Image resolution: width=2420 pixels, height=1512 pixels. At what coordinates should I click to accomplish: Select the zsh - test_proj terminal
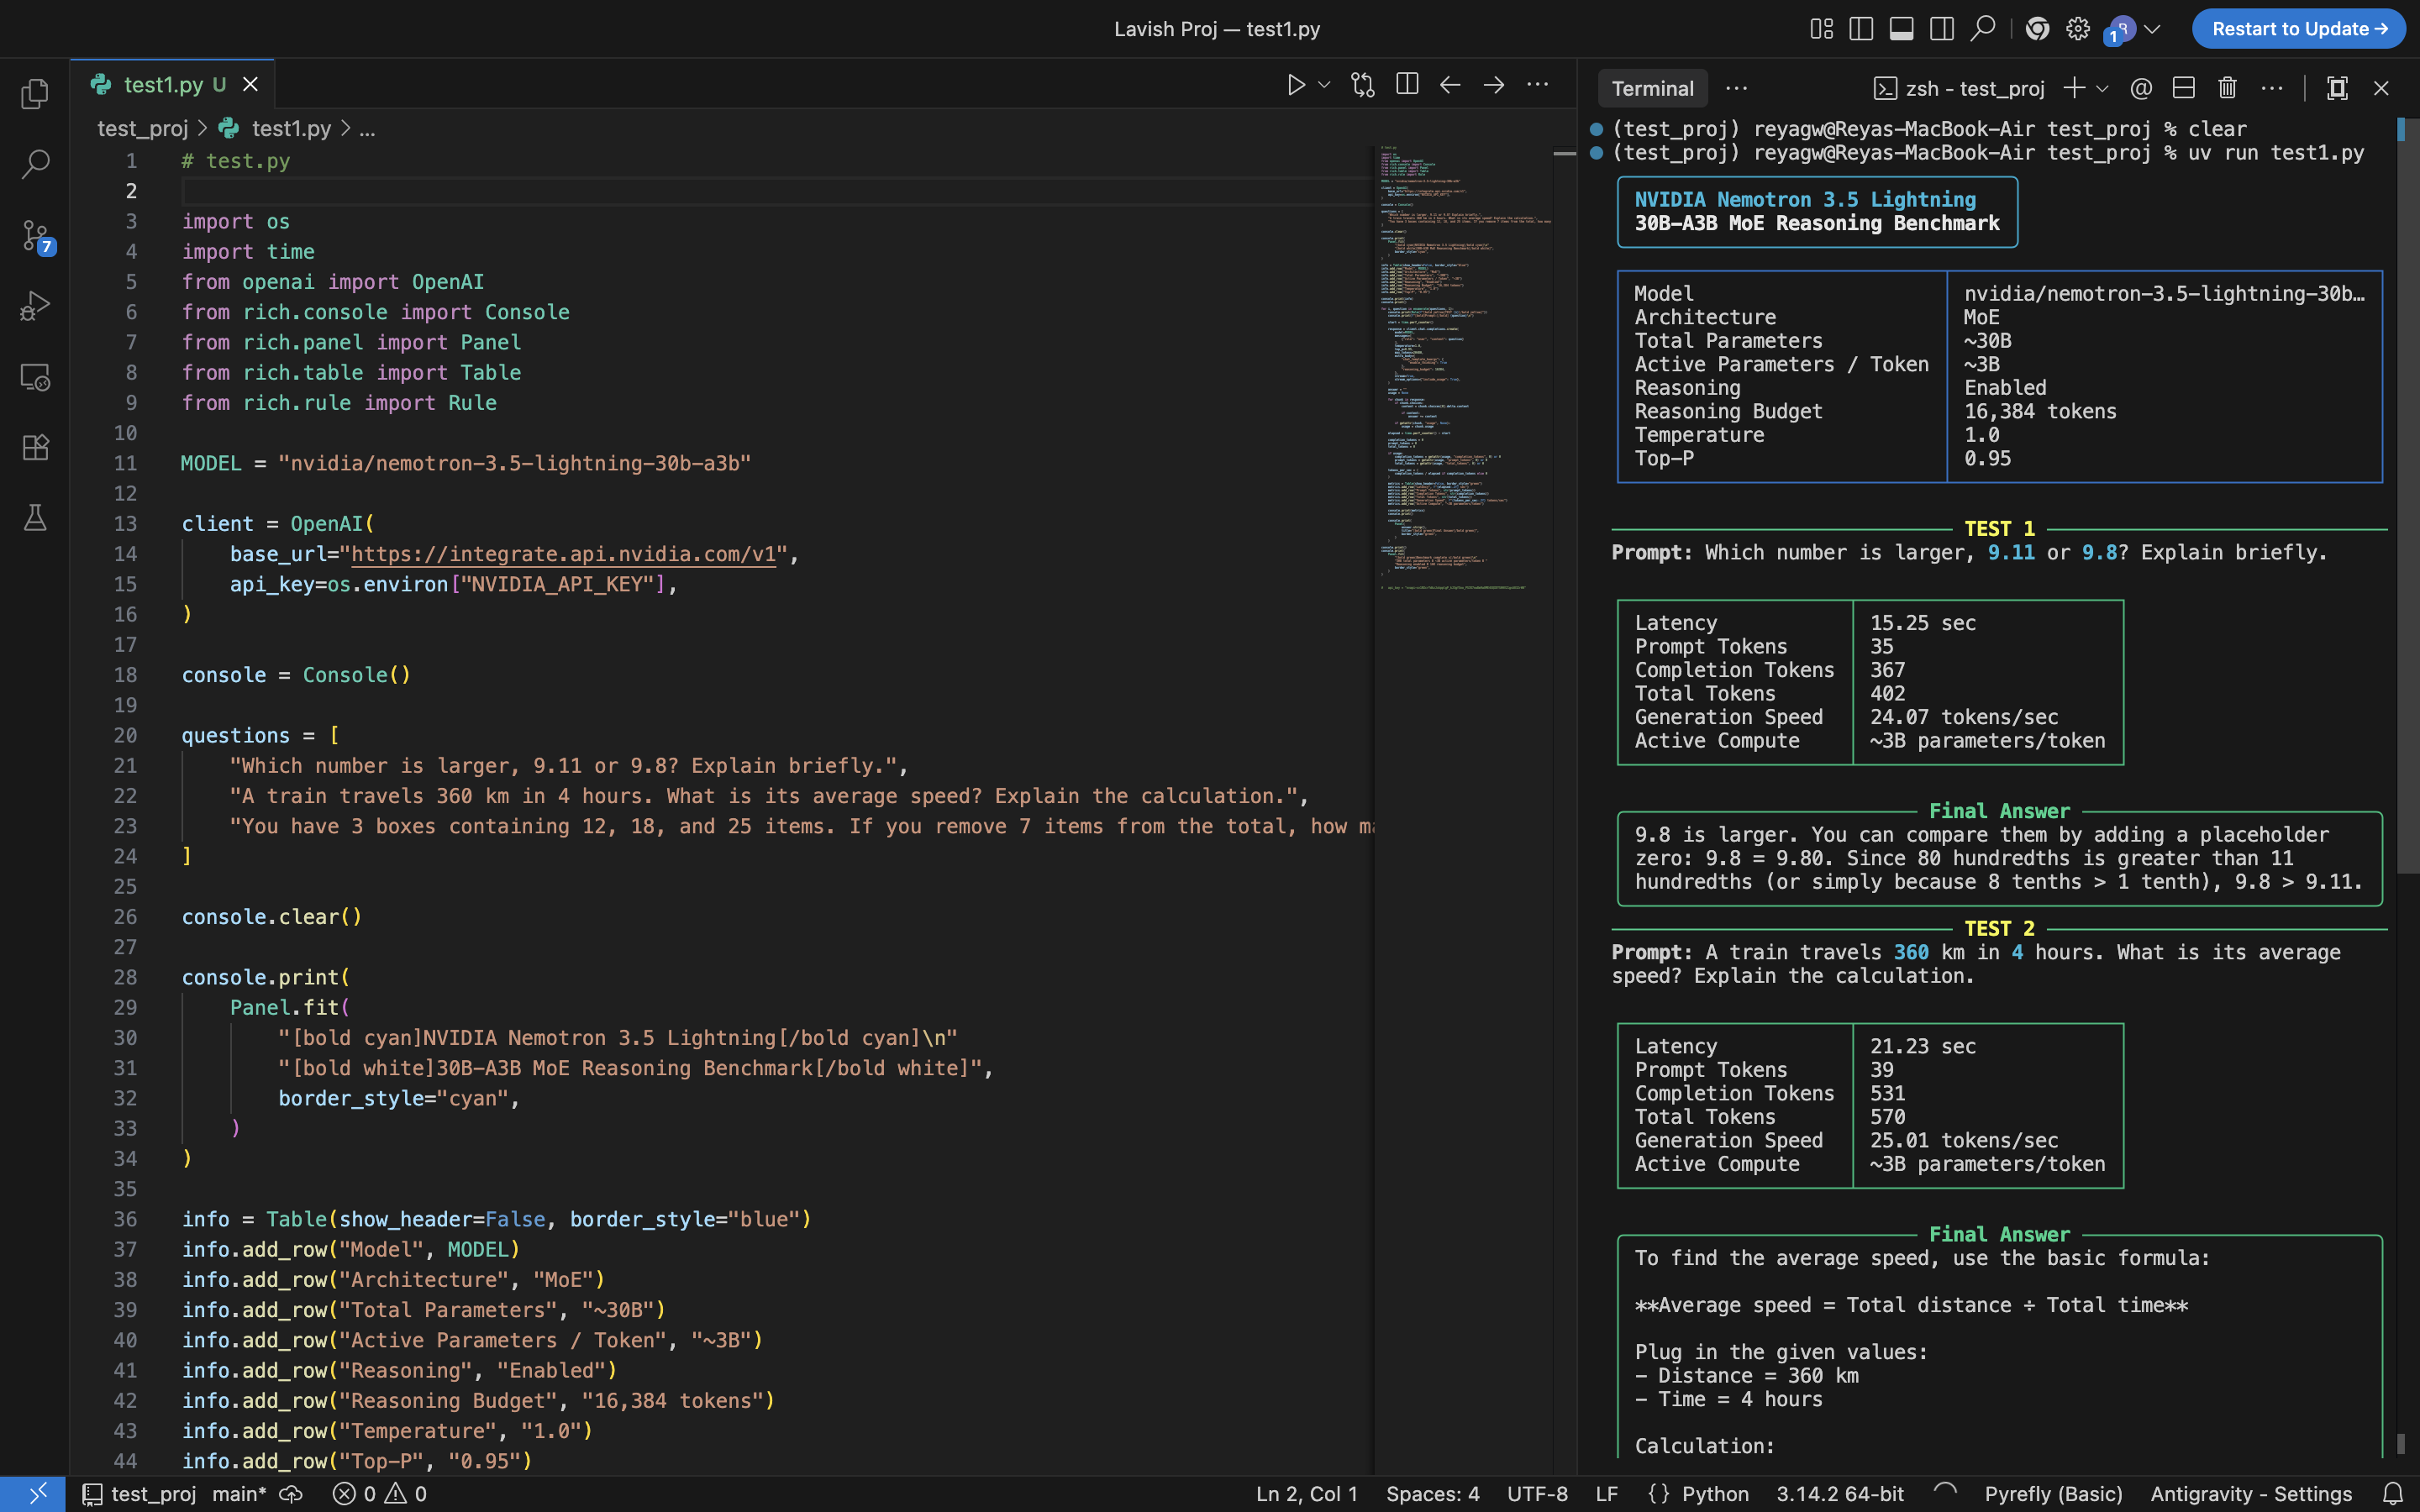[x=1959, y=88]
